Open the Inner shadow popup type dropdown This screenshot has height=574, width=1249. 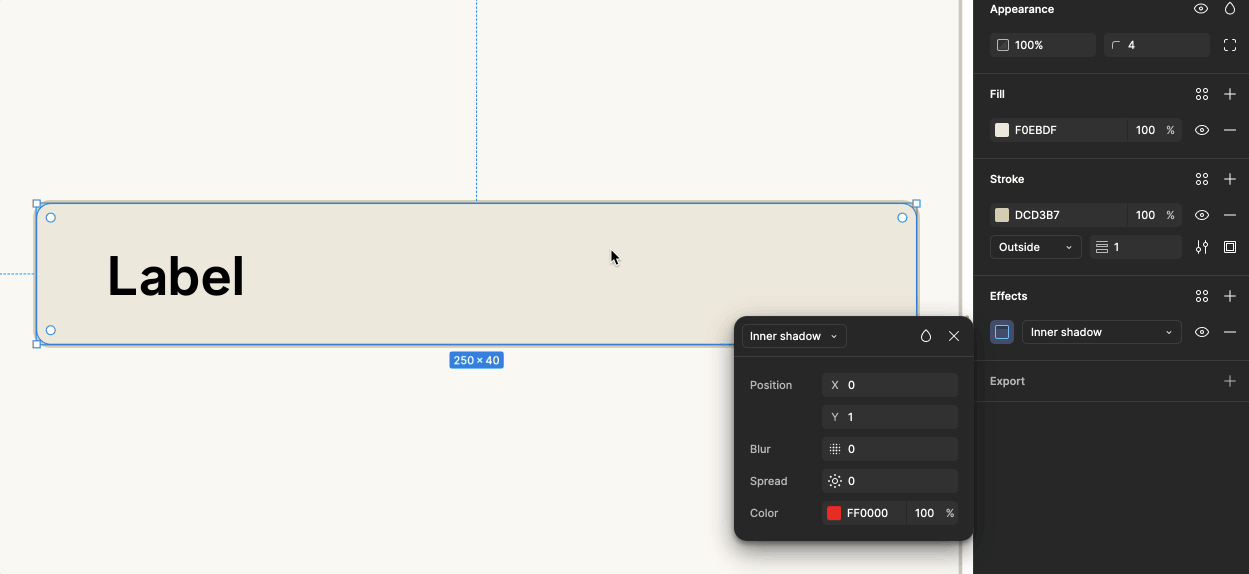(794, 336)
